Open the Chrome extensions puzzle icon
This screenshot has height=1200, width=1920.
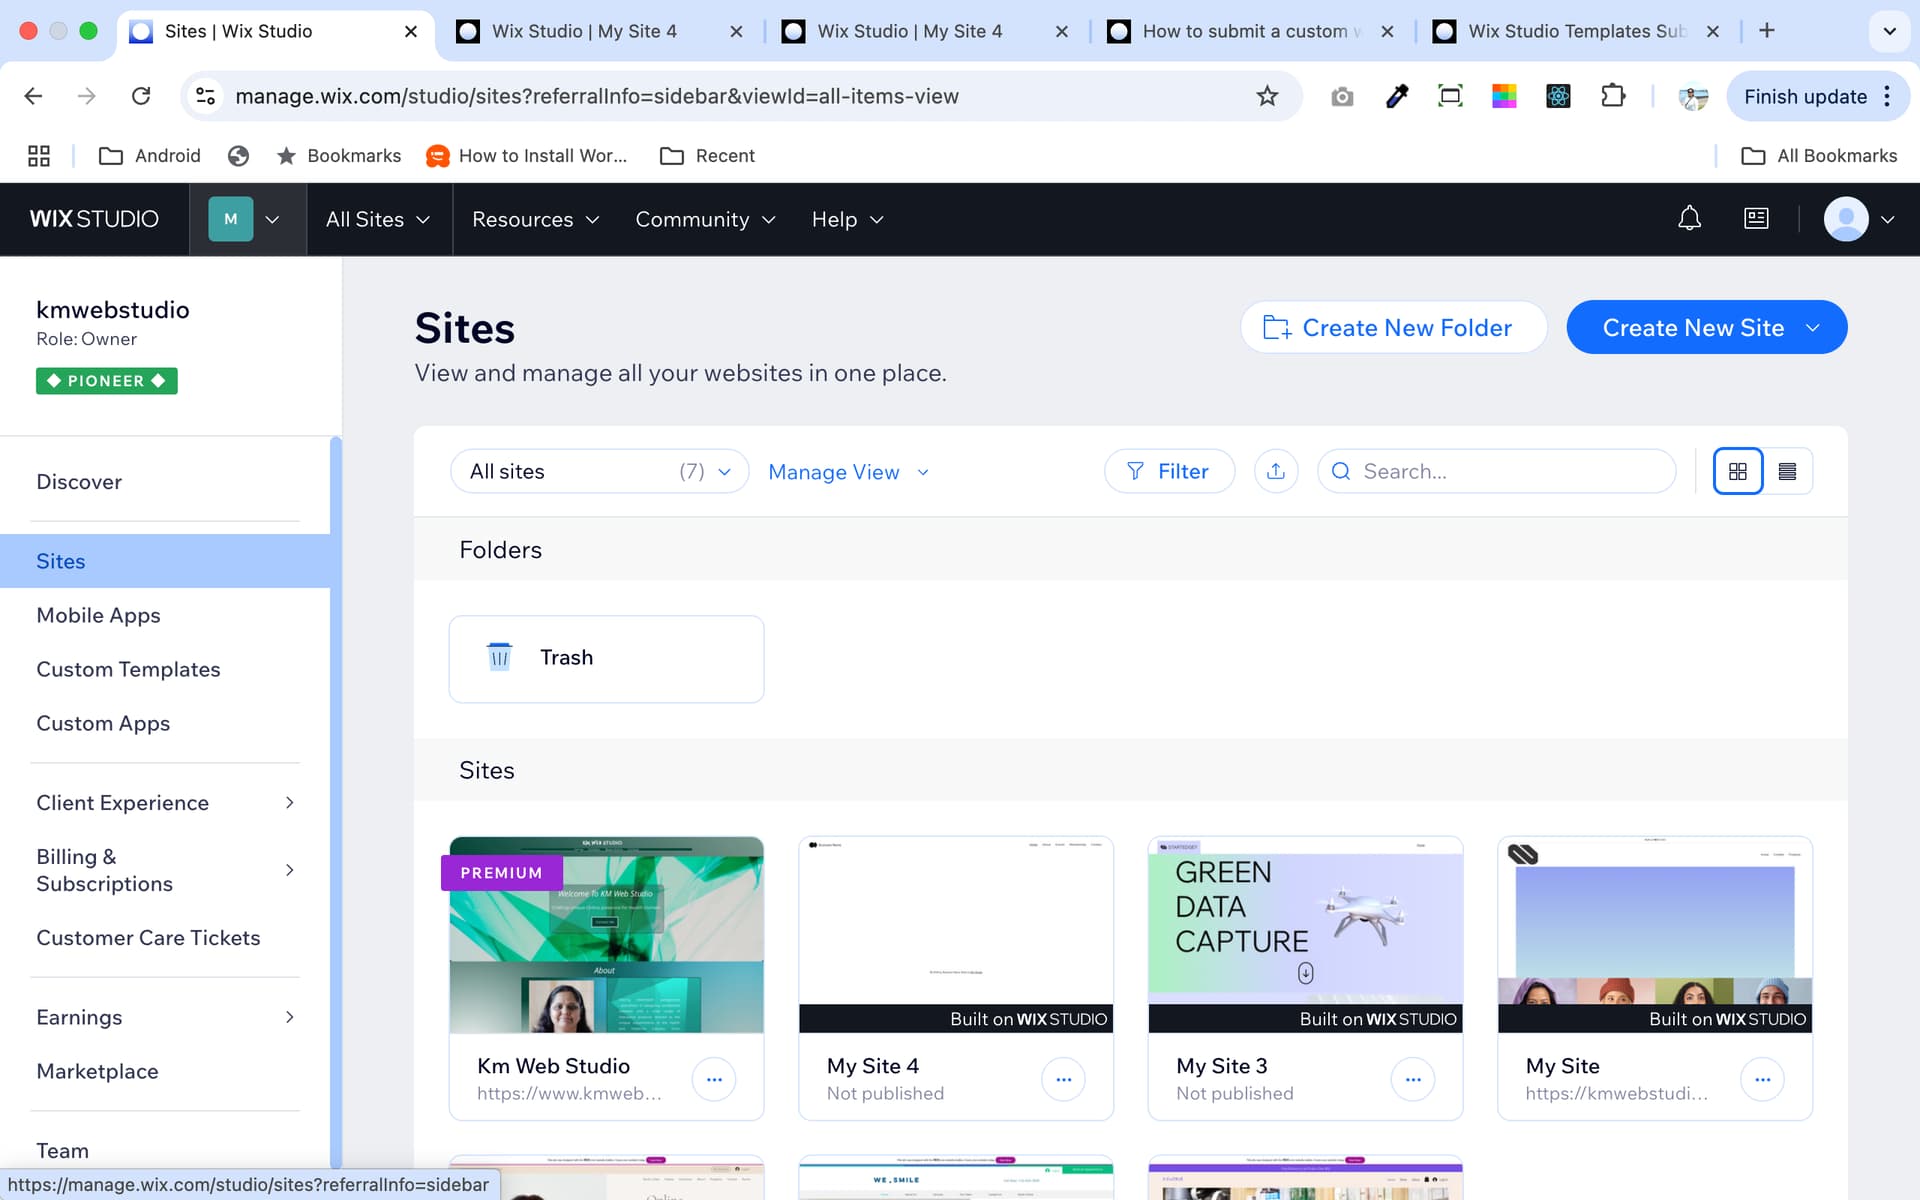1612,96
